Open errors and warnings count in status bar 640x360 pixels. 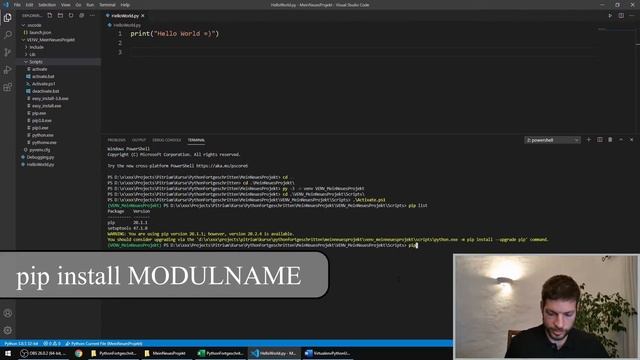click(x=52, y=344)
